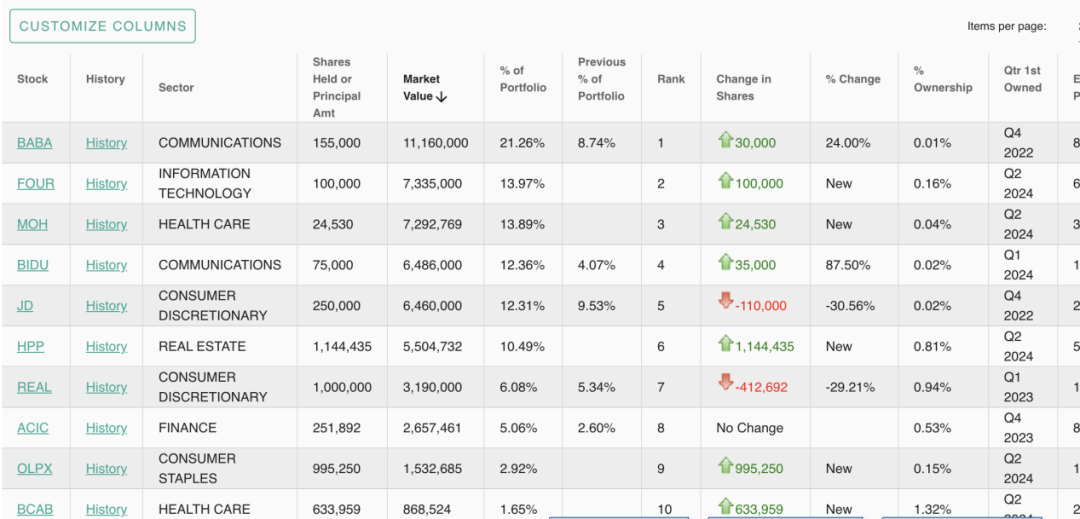View History for FOUR row
This screenshot has height=519, width=1080.
pyautogui.click(x=107, y=184)
